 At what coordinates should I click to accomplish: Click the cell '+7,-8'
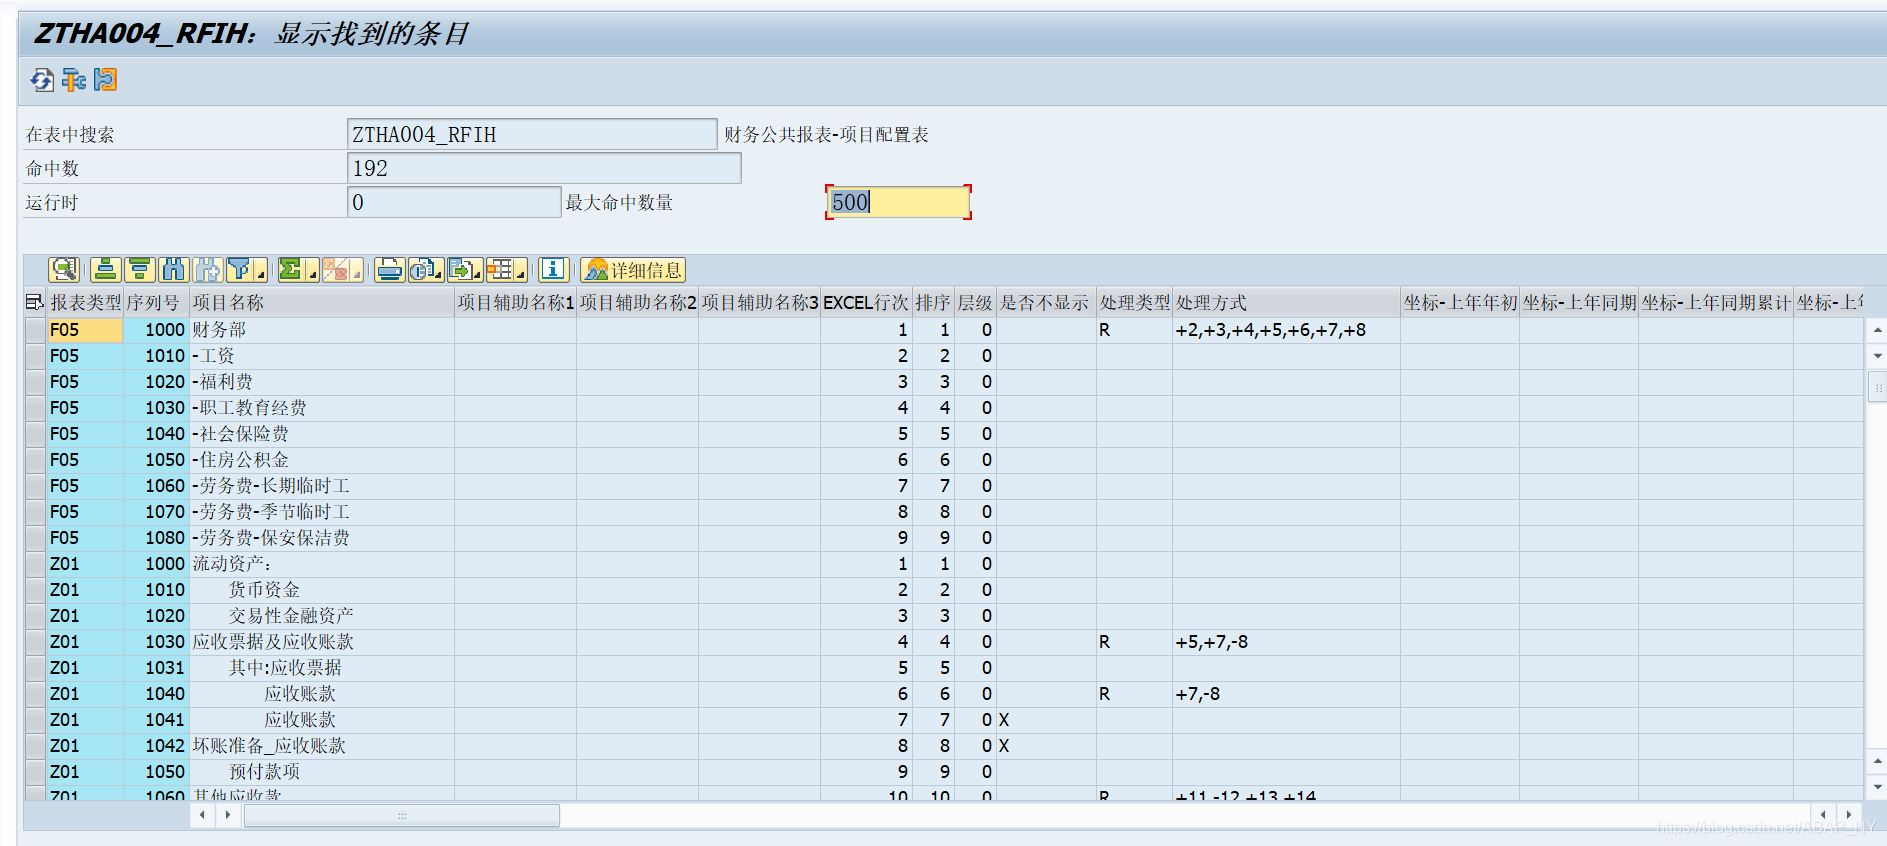point(1286,694)
